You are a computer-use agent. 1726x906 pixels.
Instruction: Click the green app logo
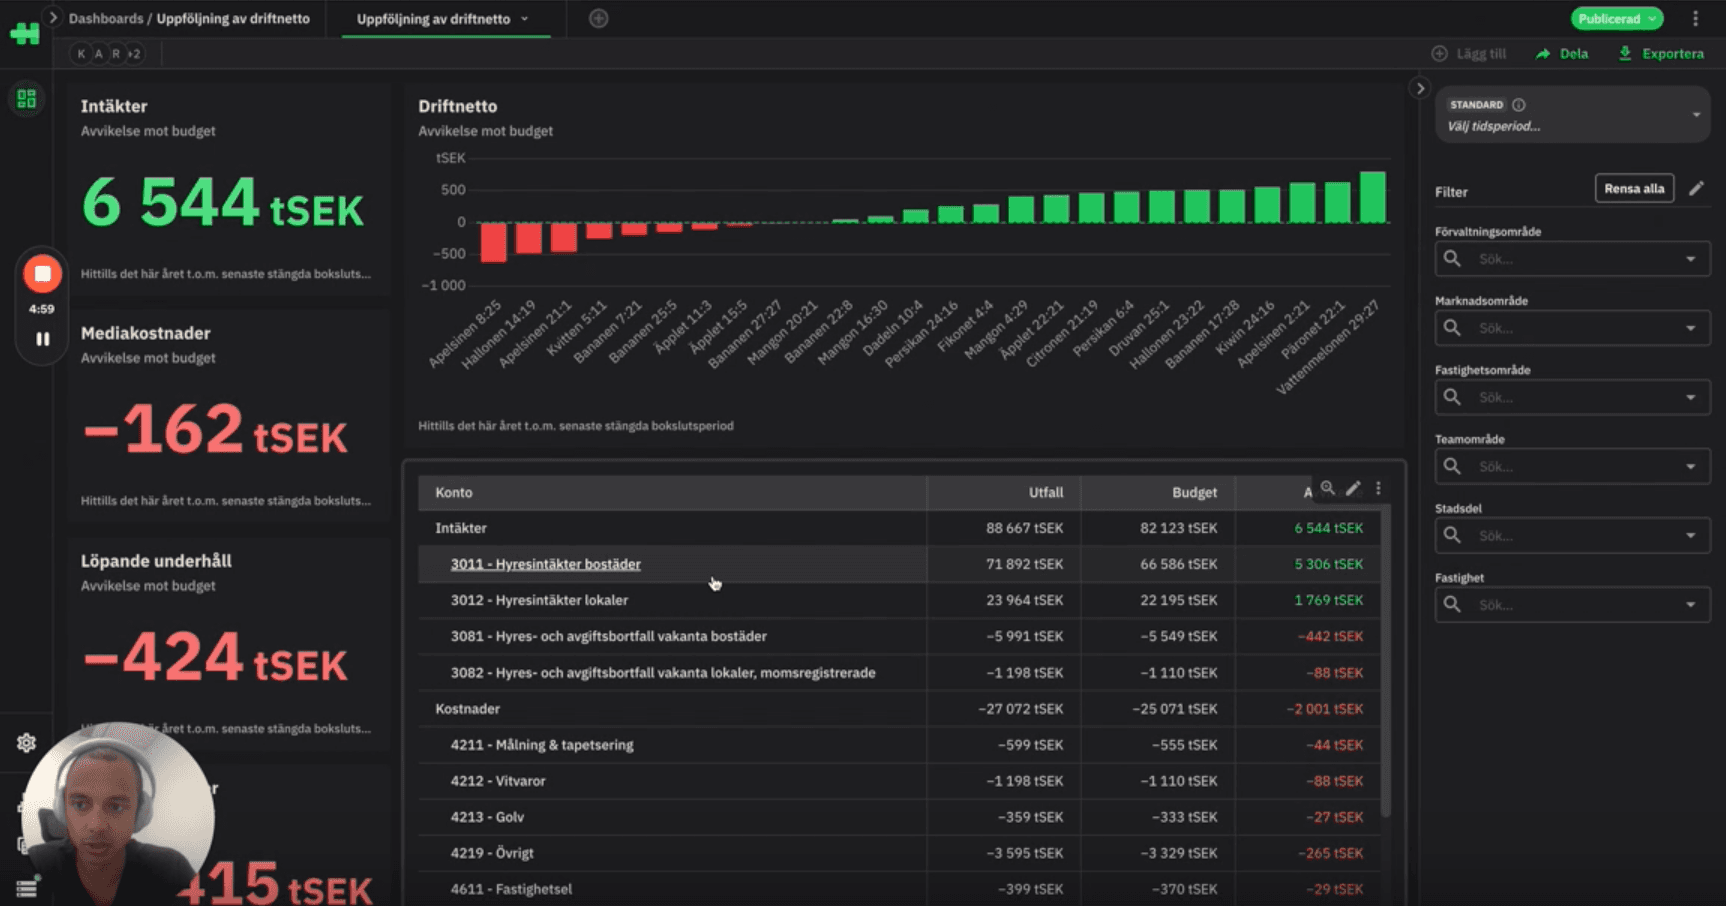pos(25,34)
